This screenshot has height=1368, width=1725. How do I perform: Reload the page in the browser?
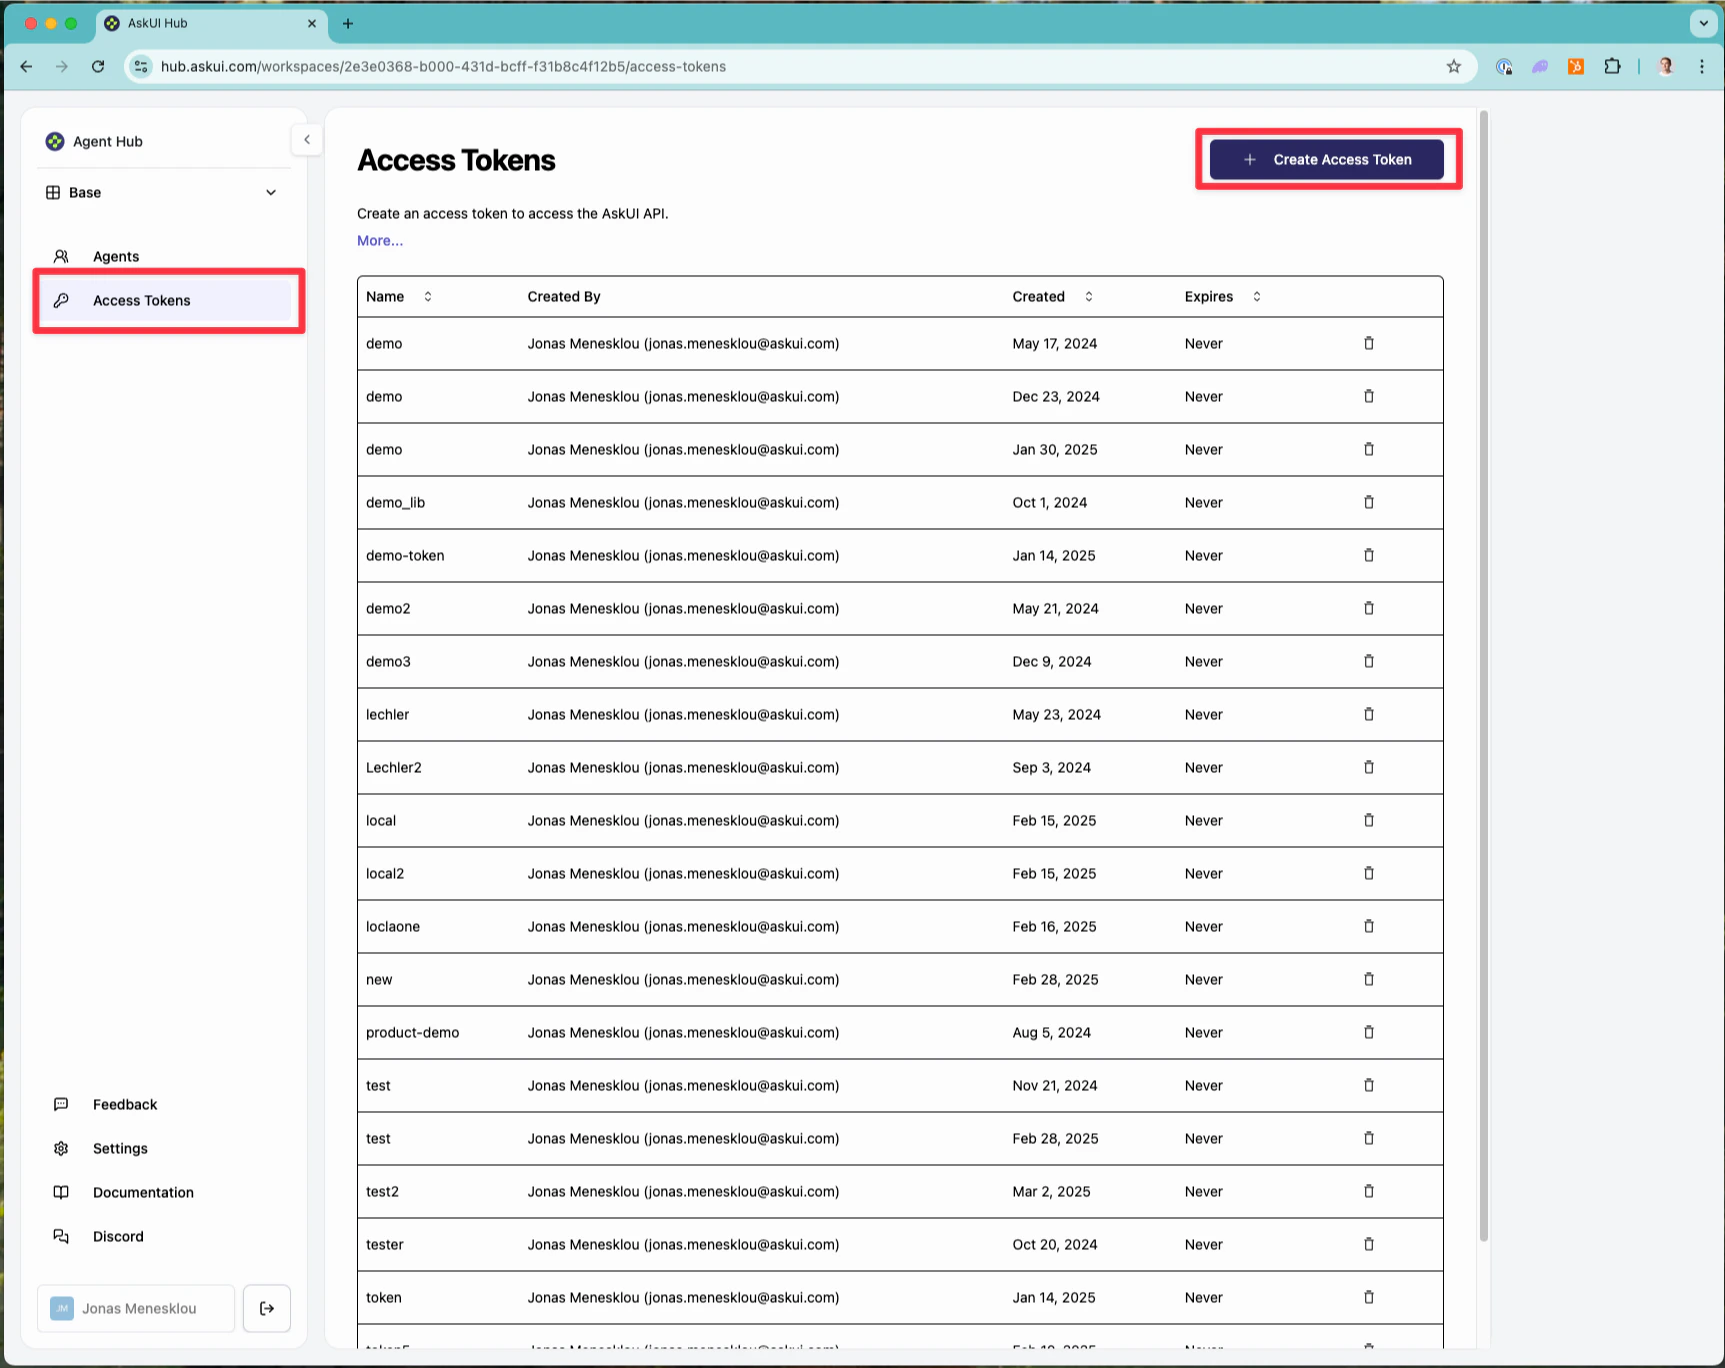[x=98, y=67]
